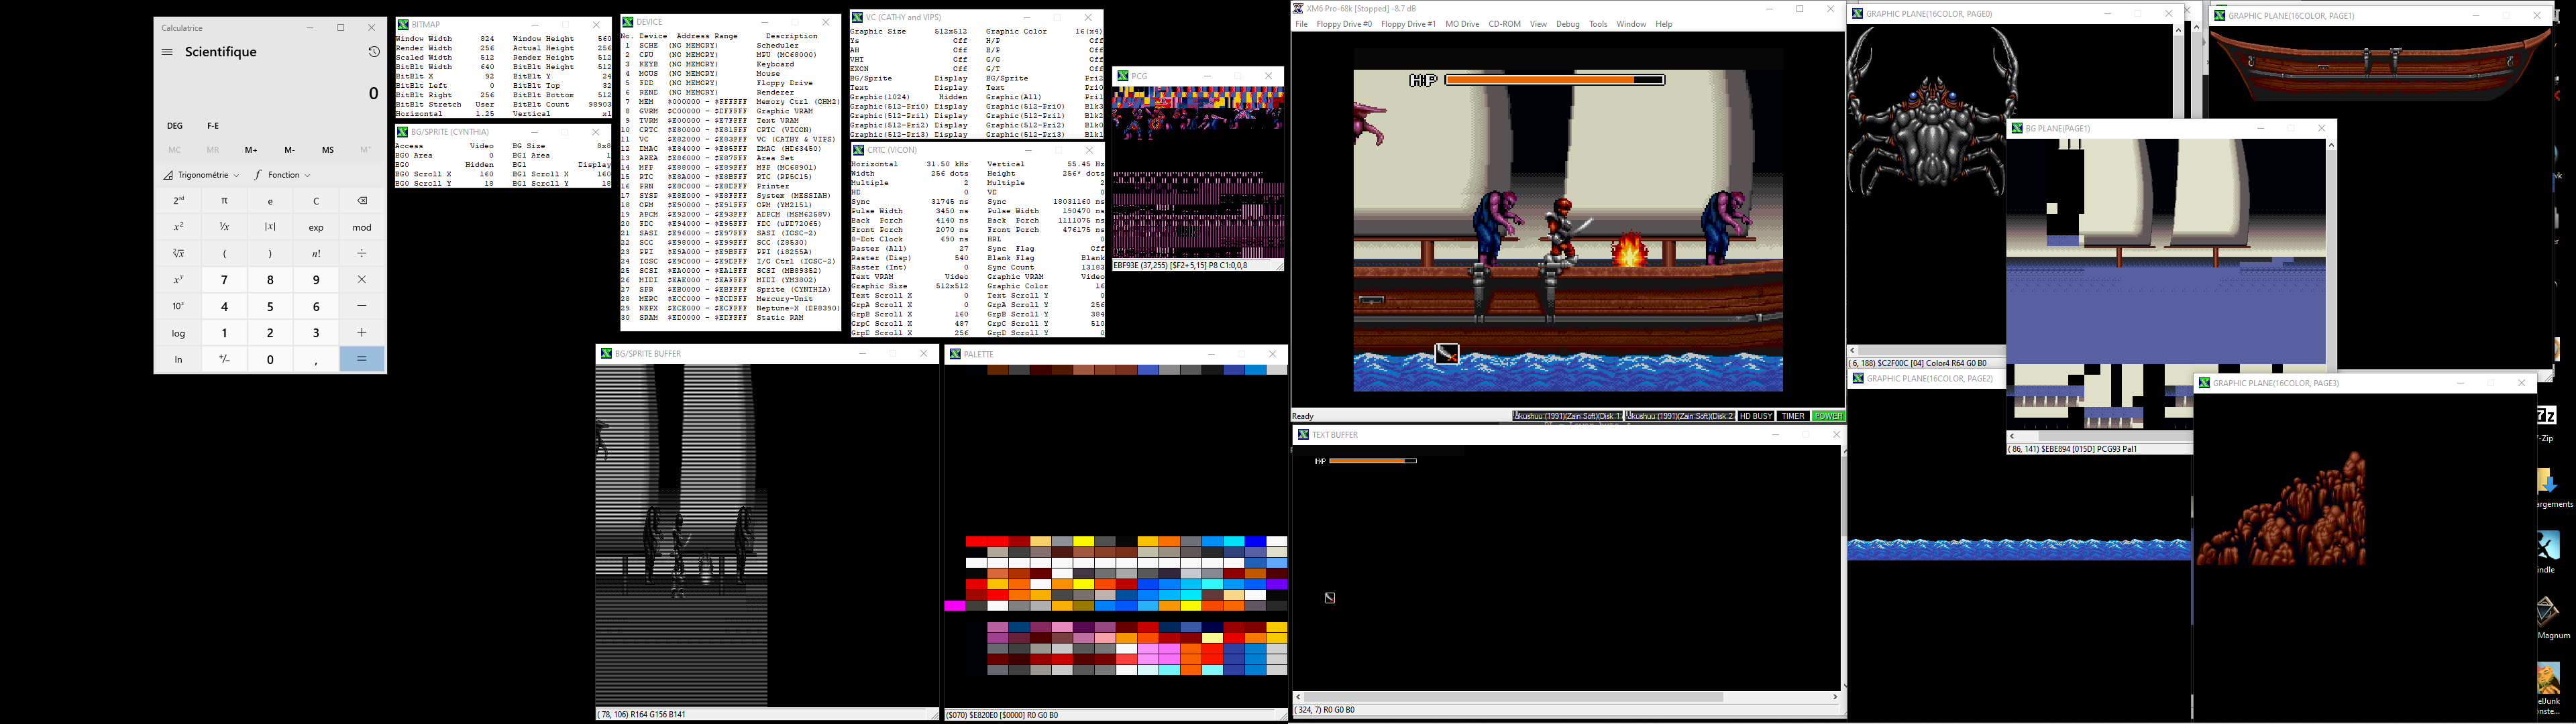This screenshot has height=724, width=2576.
Task: Click the reciprocal 1/x key
Action: (224, 227)
